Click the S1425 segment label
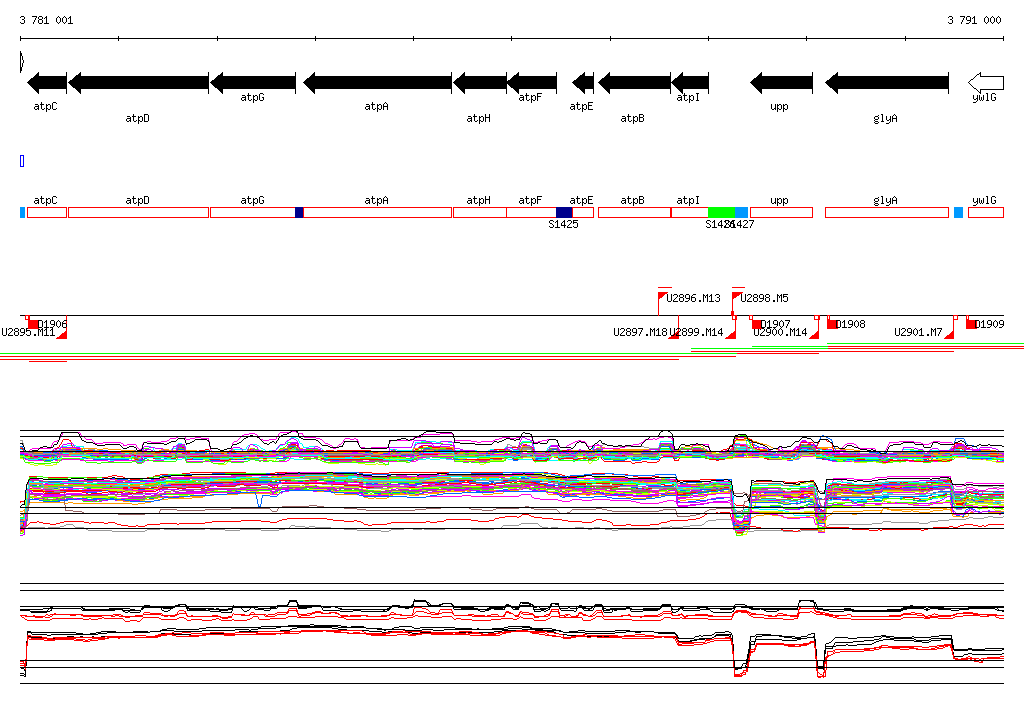 tap(563, 224)
